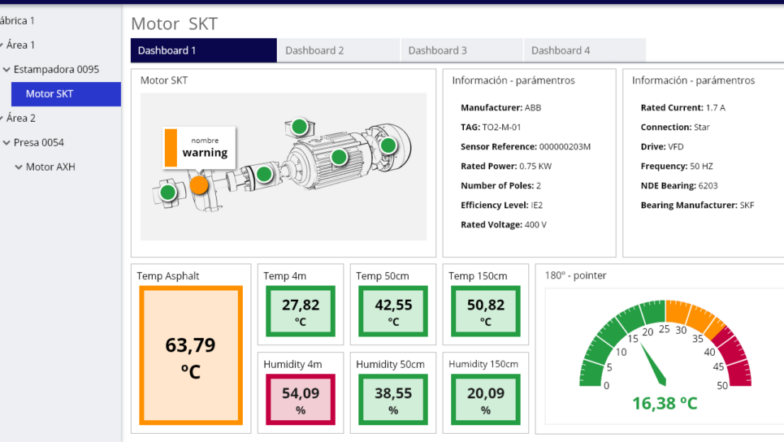The width and height of the screenshot is (784, 442).
Task: Collapse the Área 1 tree node
Action: coord(4,45)
